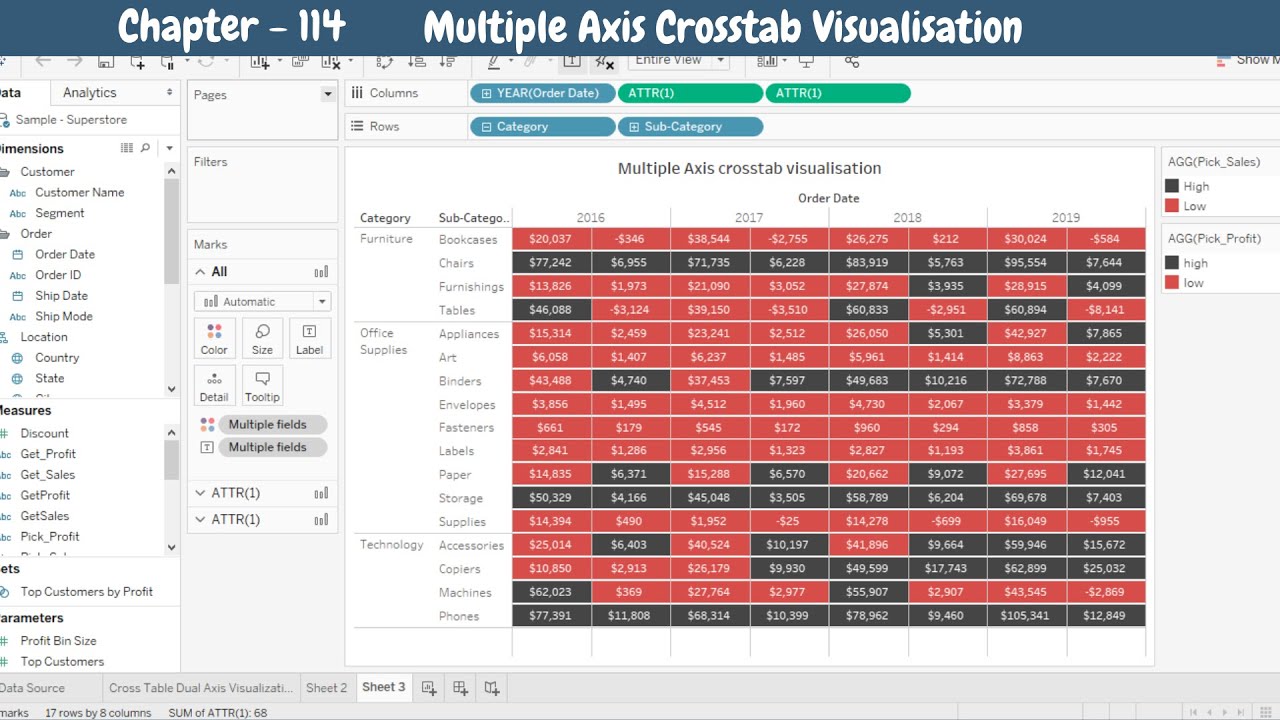Open the Color shelf in Marks card

[214, 337]
